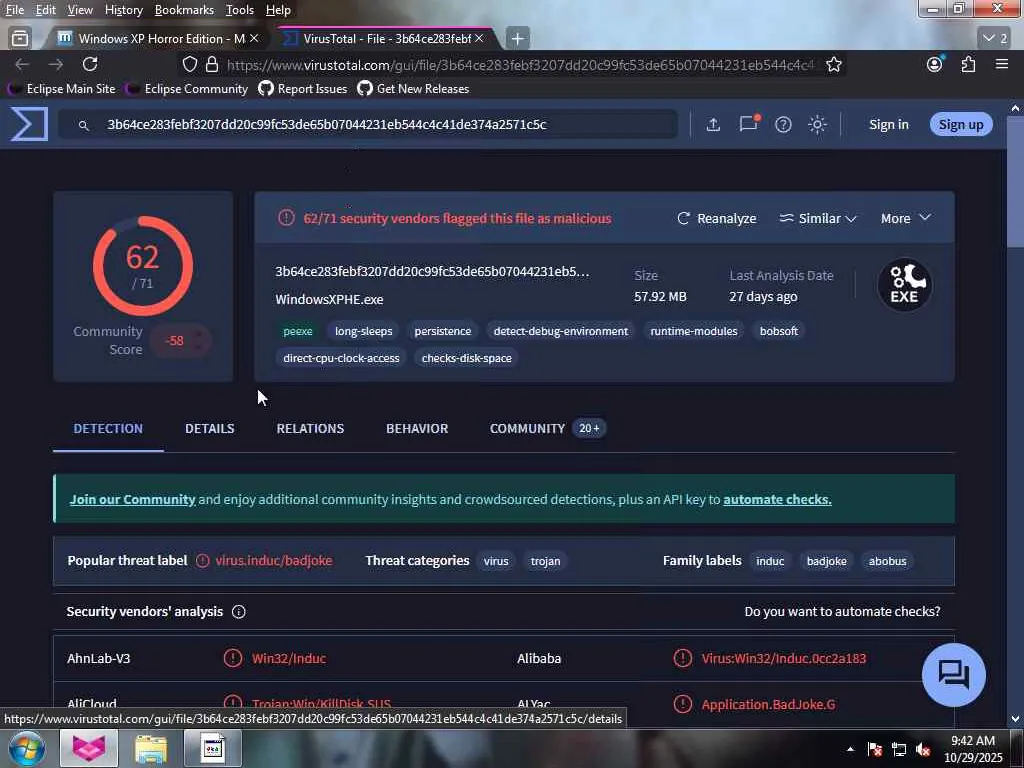Click the Sign in link
This screenshot has height=768, width=1024.
[x=888, y=124]
